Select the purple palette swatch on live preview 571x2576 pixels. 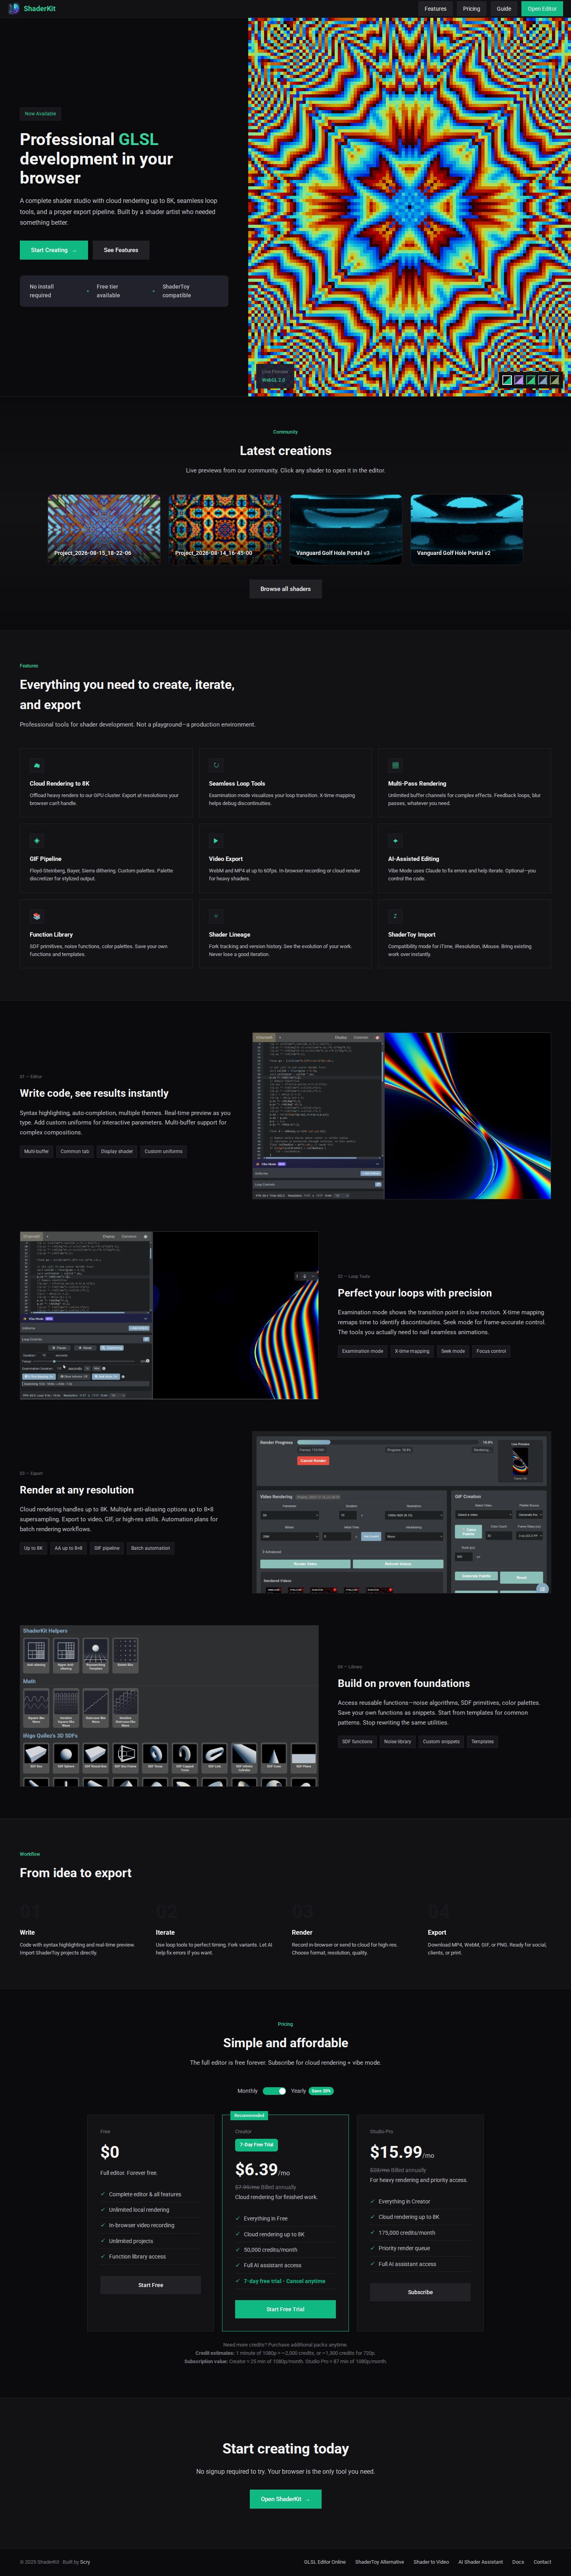520,380
